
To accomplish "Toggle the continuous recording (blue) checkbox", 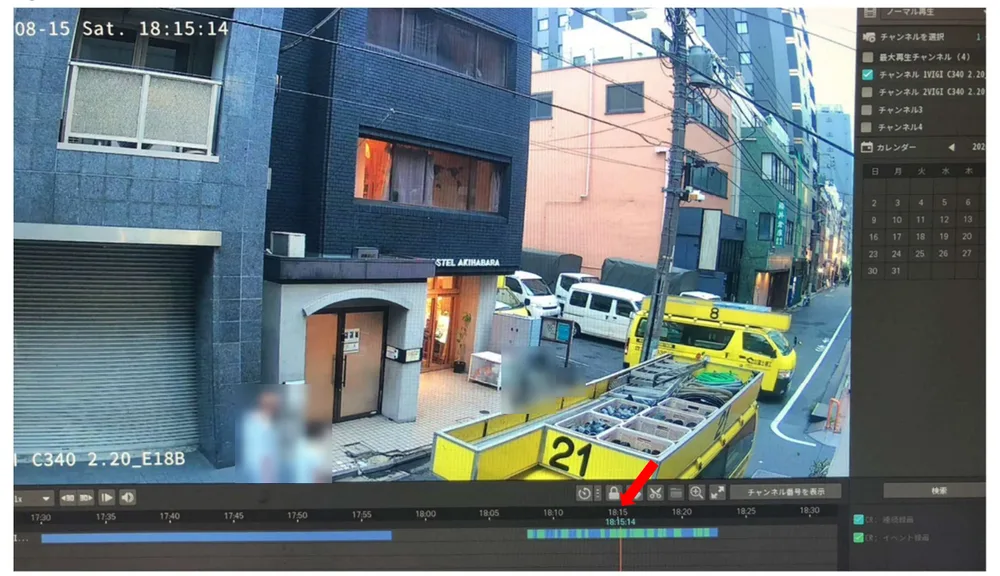I will pyautogui.click(x=858, y=519).
